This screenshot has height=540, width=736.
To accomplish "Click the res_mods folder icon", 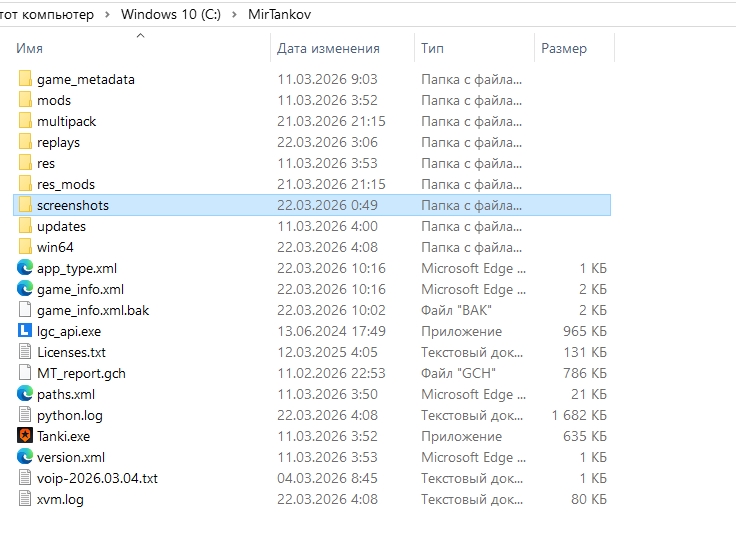I will [25, 184].
